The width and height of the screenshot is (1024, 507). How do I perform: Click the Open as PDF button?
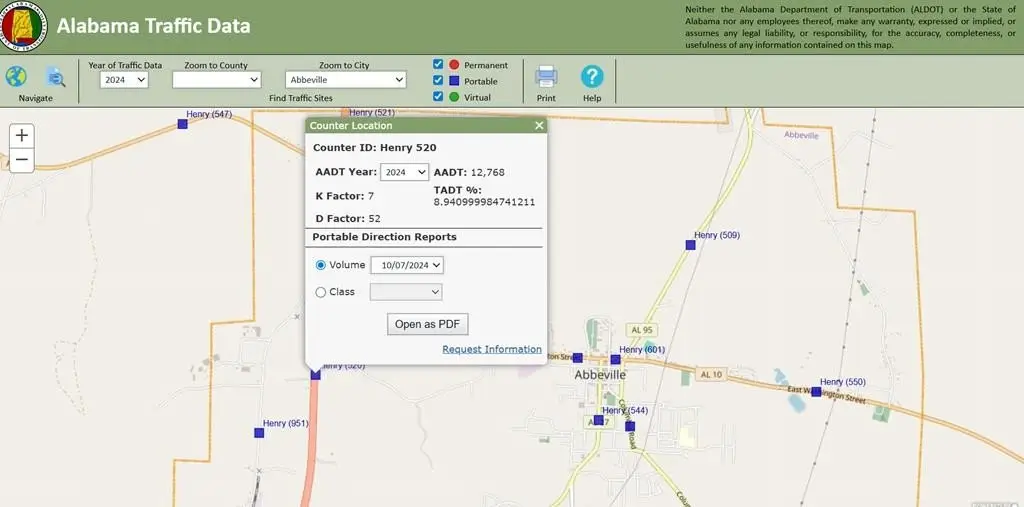click(x=428, y=324)
